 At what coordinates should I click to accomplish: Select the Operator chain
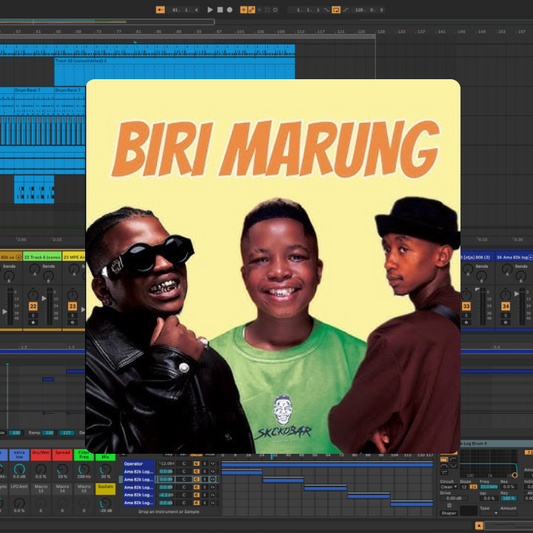138,463
